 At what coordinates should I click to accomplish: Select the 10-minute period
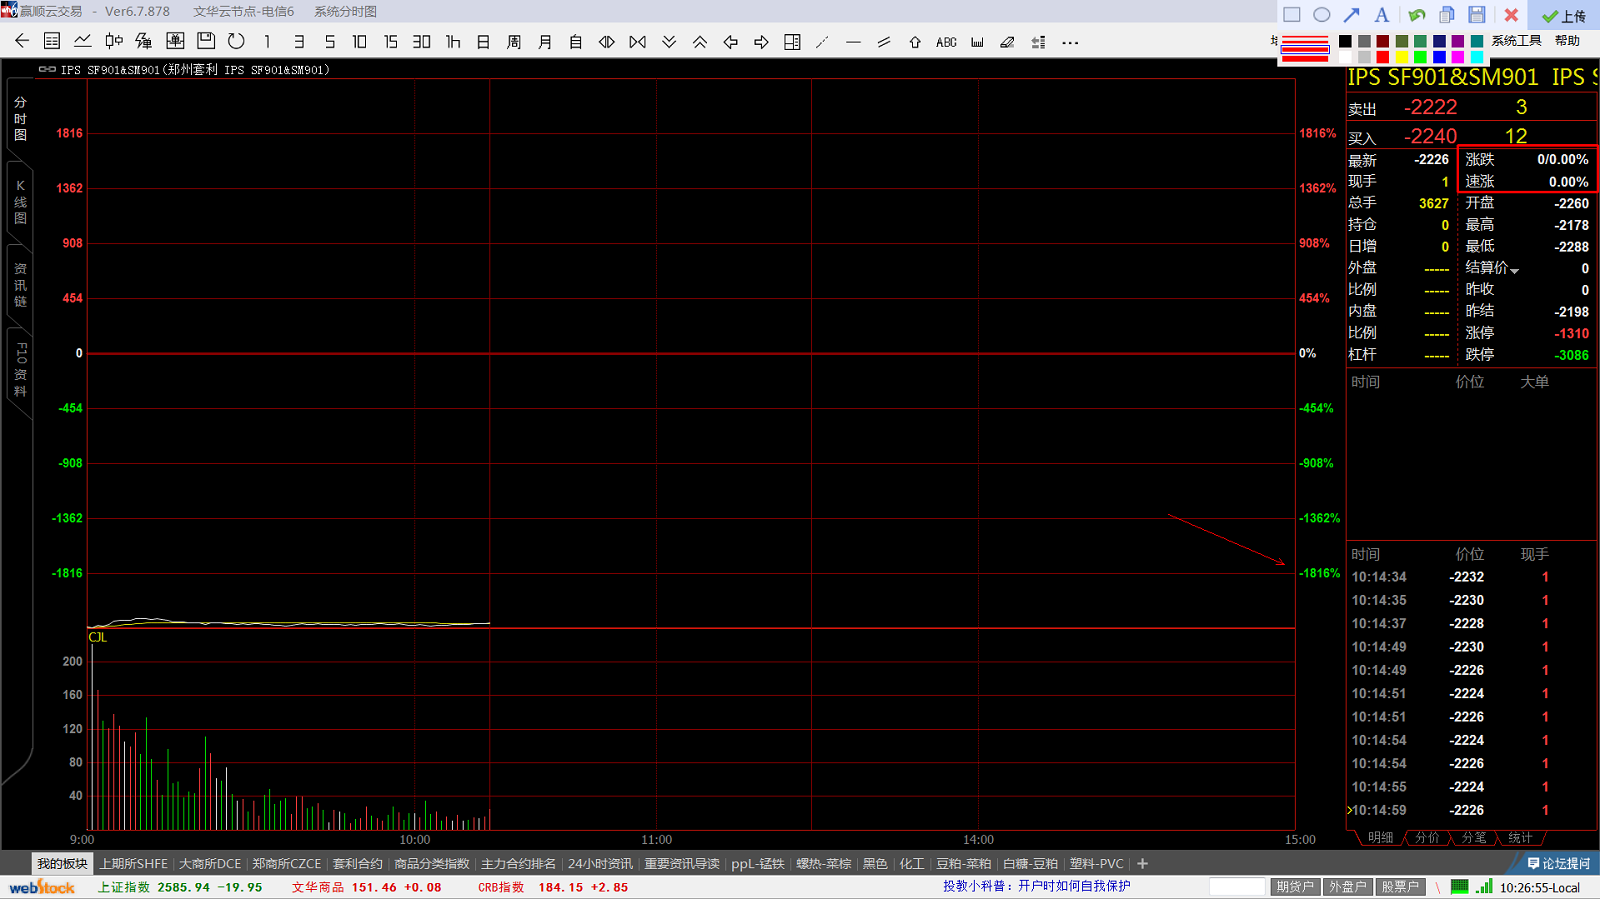(360, 42)
